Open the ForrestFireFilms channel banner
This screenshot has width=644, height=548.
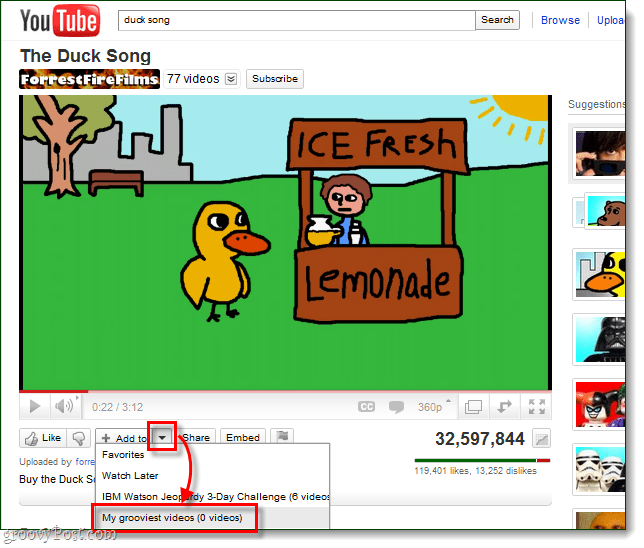coord(90,79)
